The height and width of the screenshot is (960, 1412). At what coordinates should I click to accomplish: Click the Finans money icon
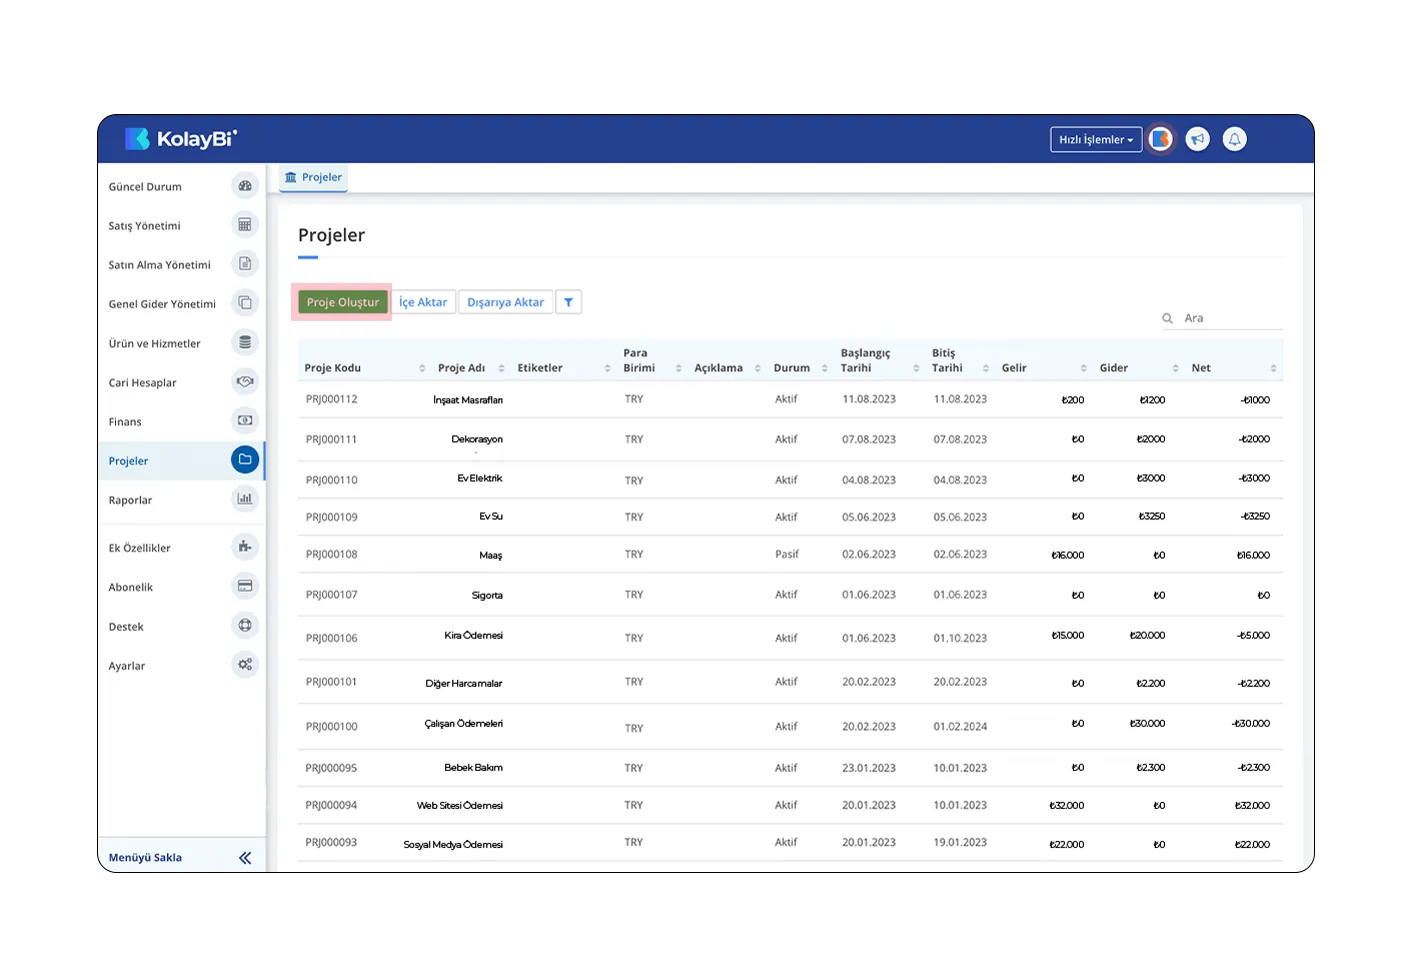pyautogui.click(x=245, y=420)
